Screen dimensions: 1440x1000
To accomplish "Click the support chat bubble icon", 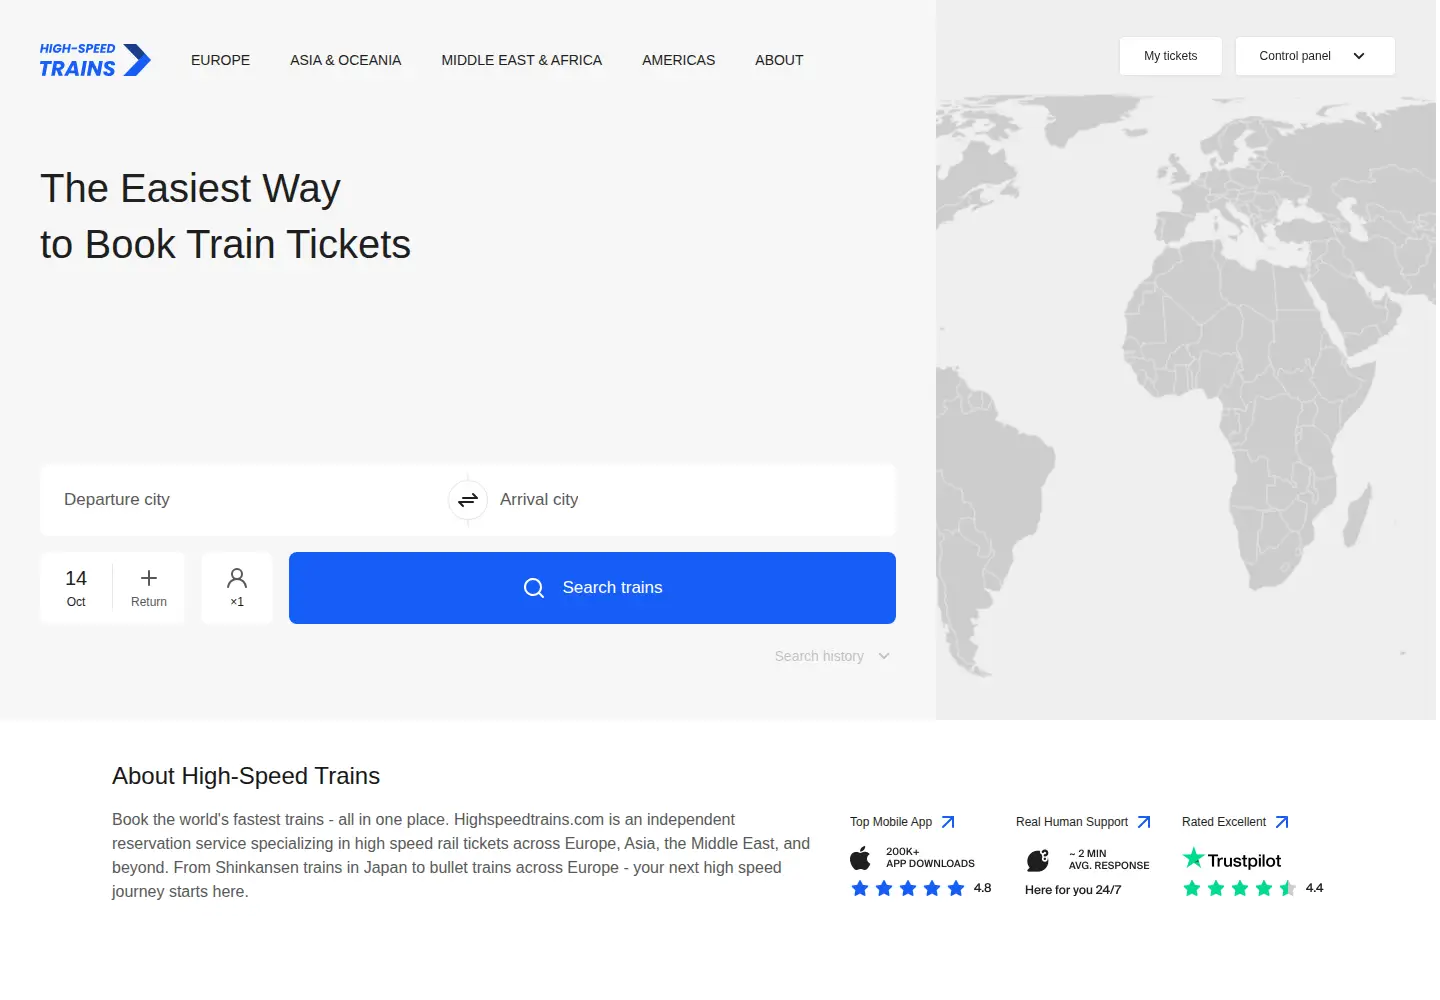I will [1038, 860].
